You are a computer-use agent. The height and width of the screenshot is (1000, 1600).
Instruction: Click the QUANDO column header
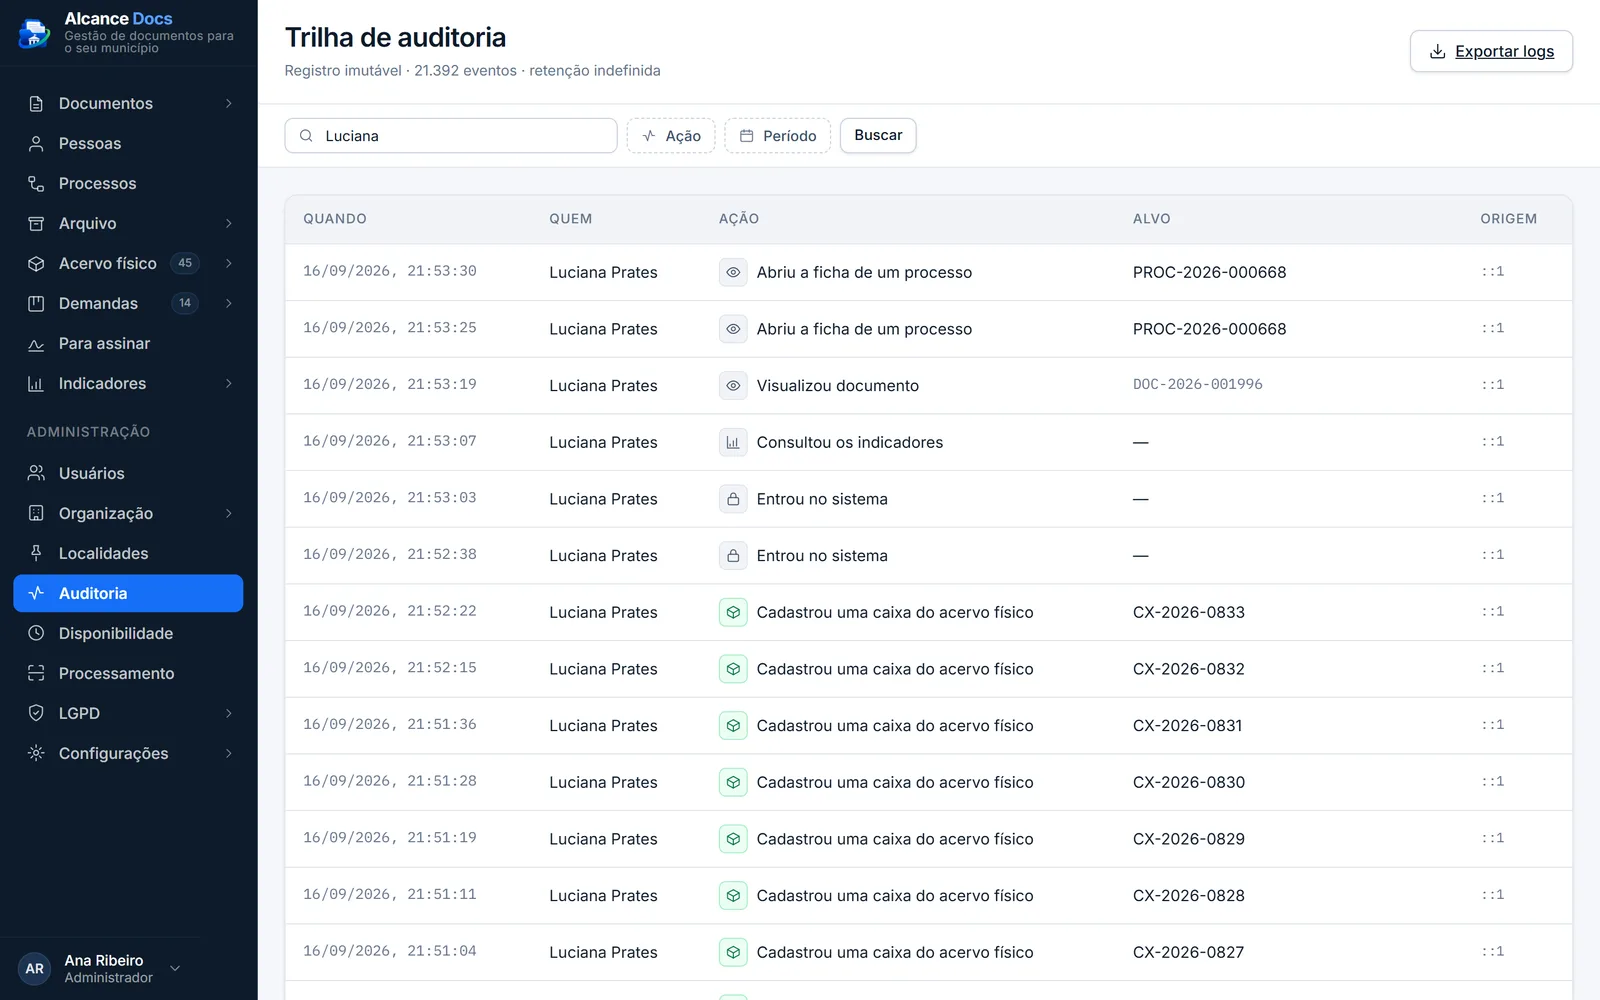pos(335,219)
